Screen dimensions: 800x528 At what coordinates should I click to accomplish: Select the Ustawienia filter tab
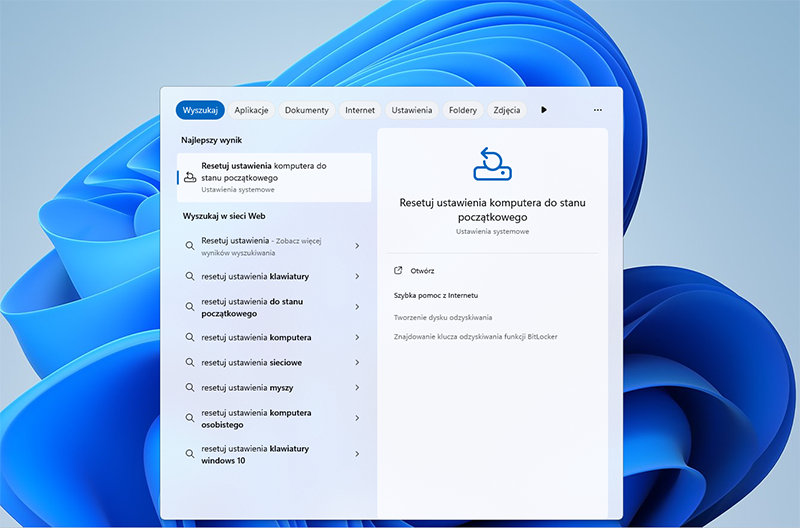412,110
